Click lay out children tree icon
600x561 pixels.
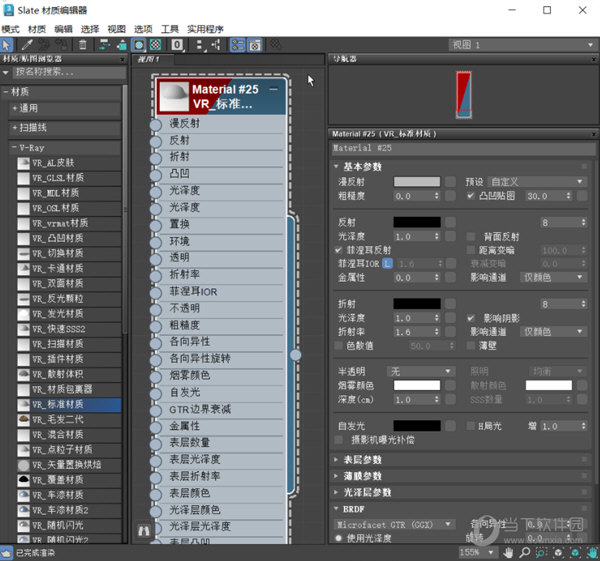[x=216, y=45]
